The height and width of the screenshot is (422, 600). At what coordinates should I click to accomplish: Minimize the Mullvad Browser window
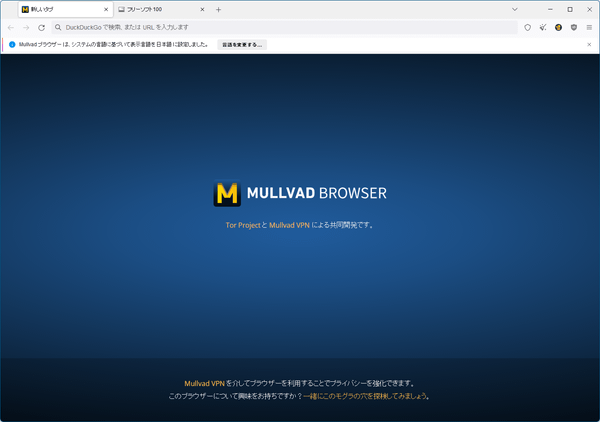550,10
